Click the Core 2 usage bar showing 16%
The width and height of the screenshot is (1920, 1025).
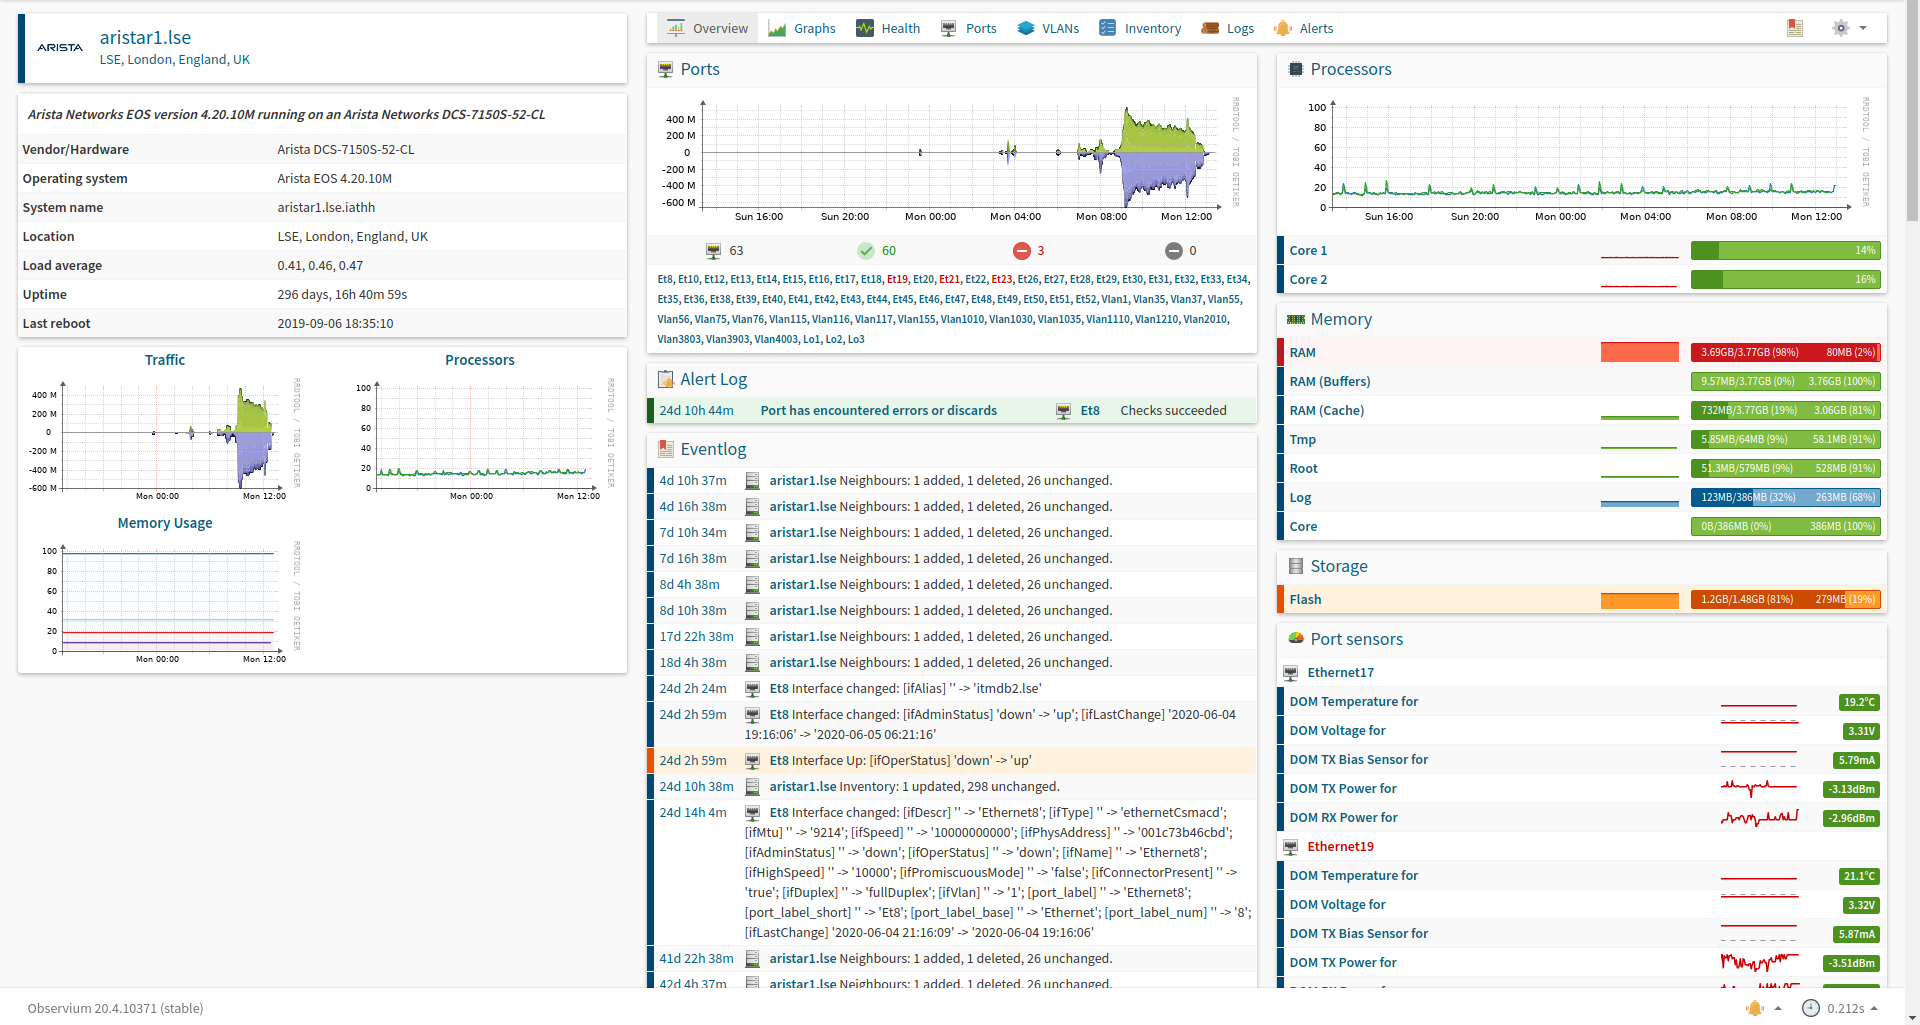click(x=1785, y=280)
